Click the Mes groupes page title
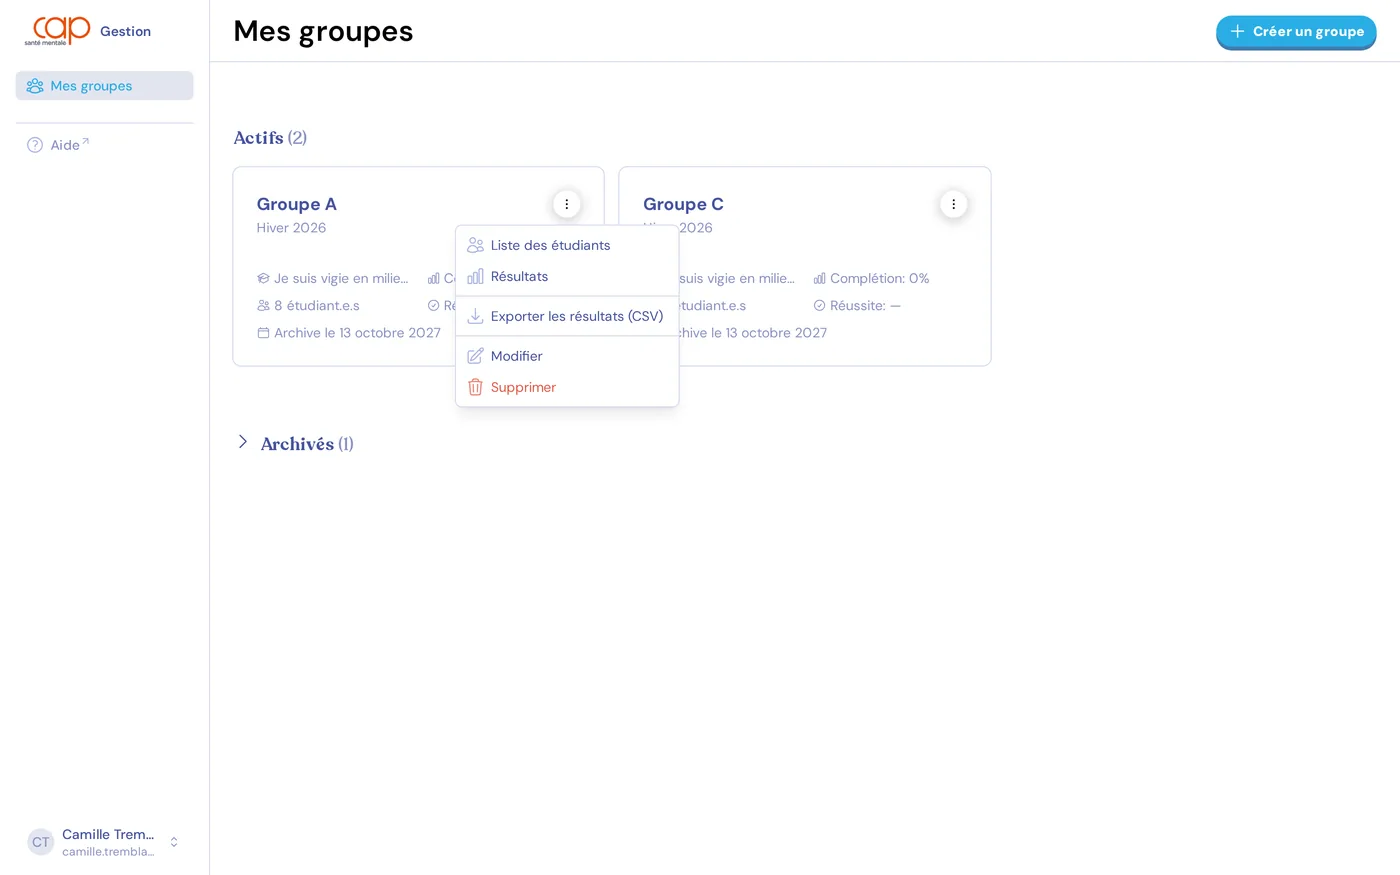1400x875 pixels. point(323,31)
